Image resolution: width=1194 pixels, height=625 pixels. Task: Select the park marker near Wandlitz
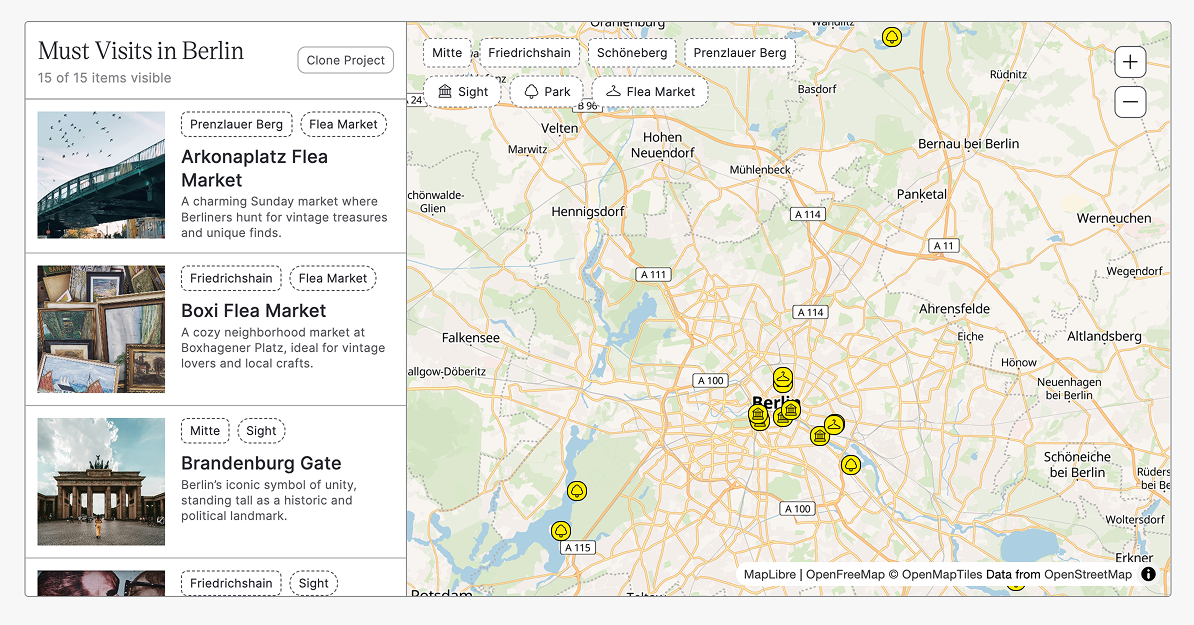(x=892, y=37)
